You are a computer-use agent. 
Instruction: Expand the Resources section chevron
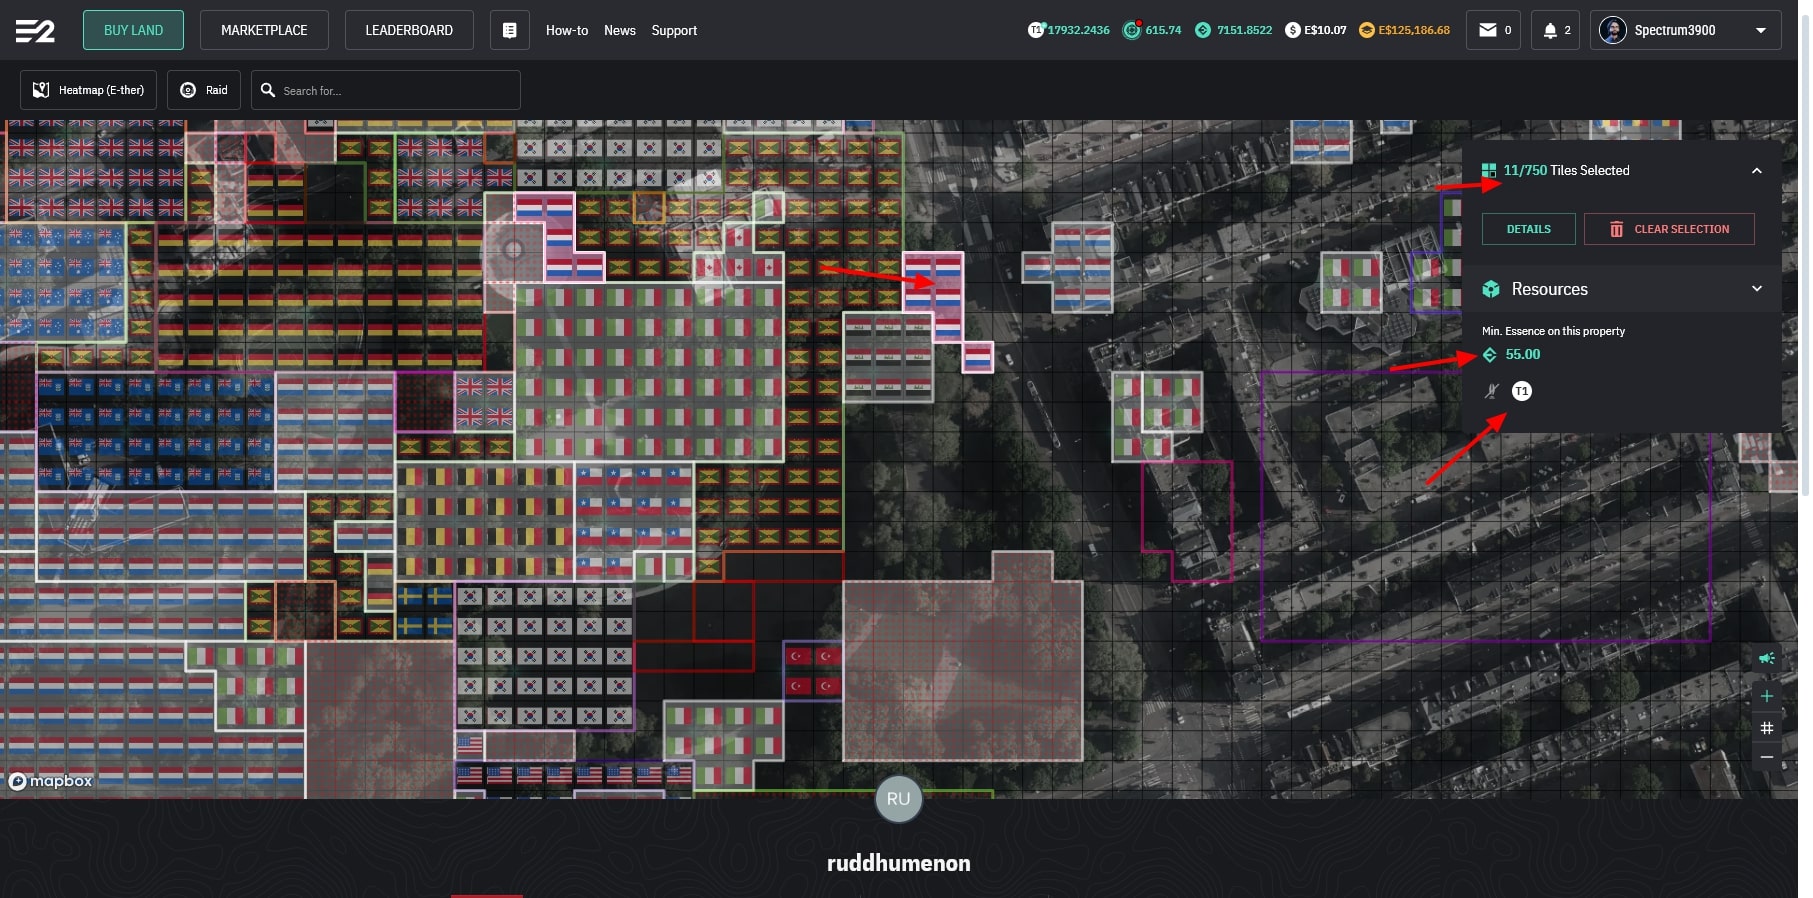[1756, 289]
